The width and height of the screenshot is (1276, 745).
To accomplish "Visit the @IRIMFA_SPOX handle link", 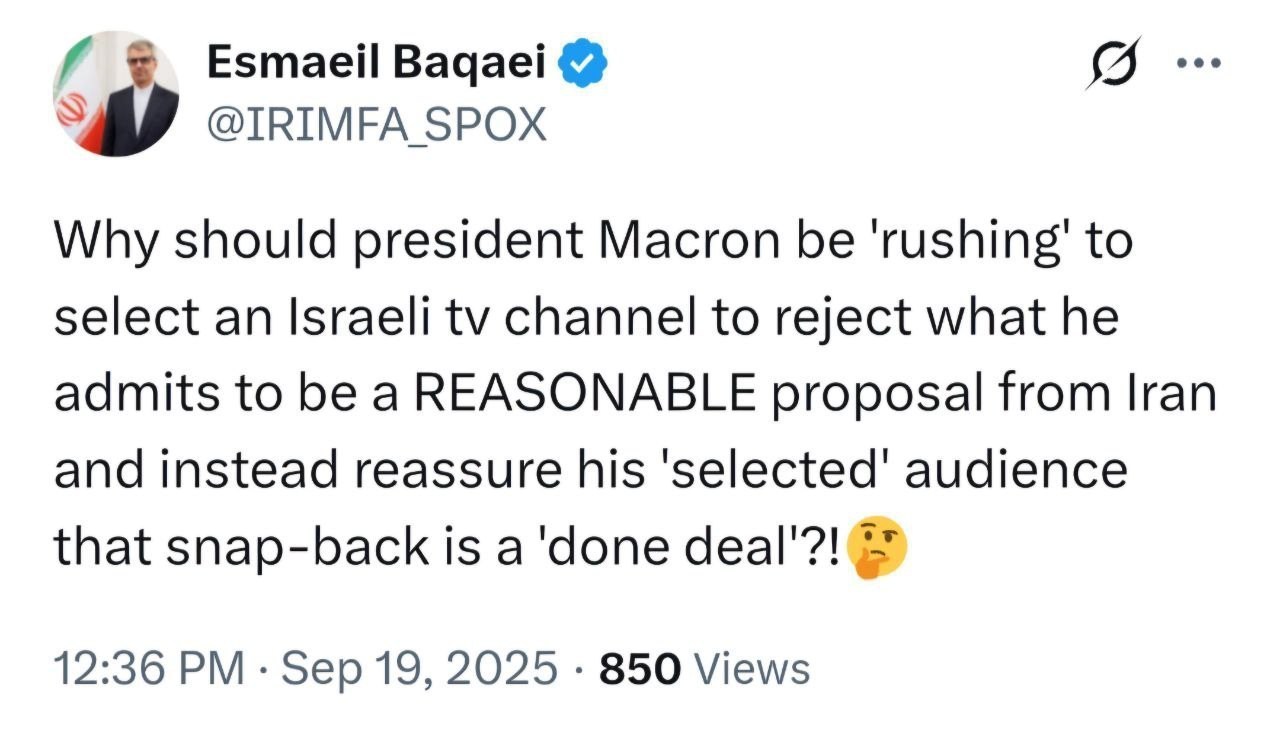I will 375,124.
